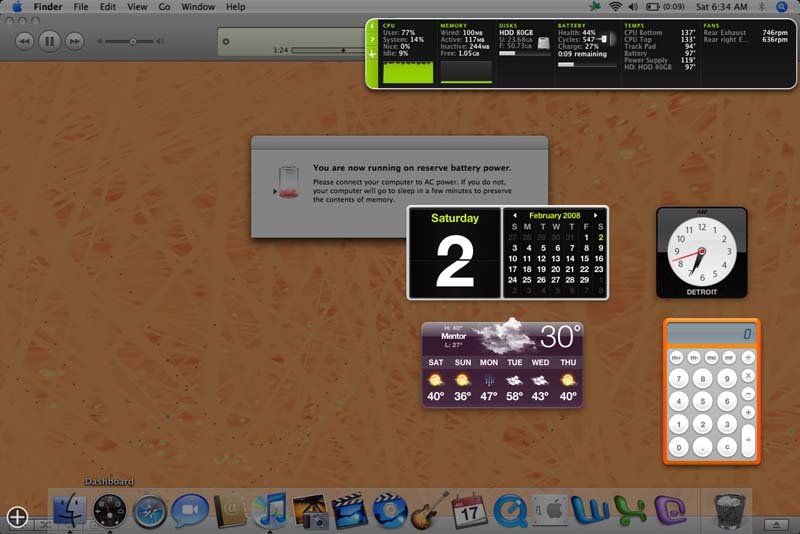The width and height of the screenshot is (800, 534).
Task: Select February 14 in the calendar widget
Action: (570, 259)
